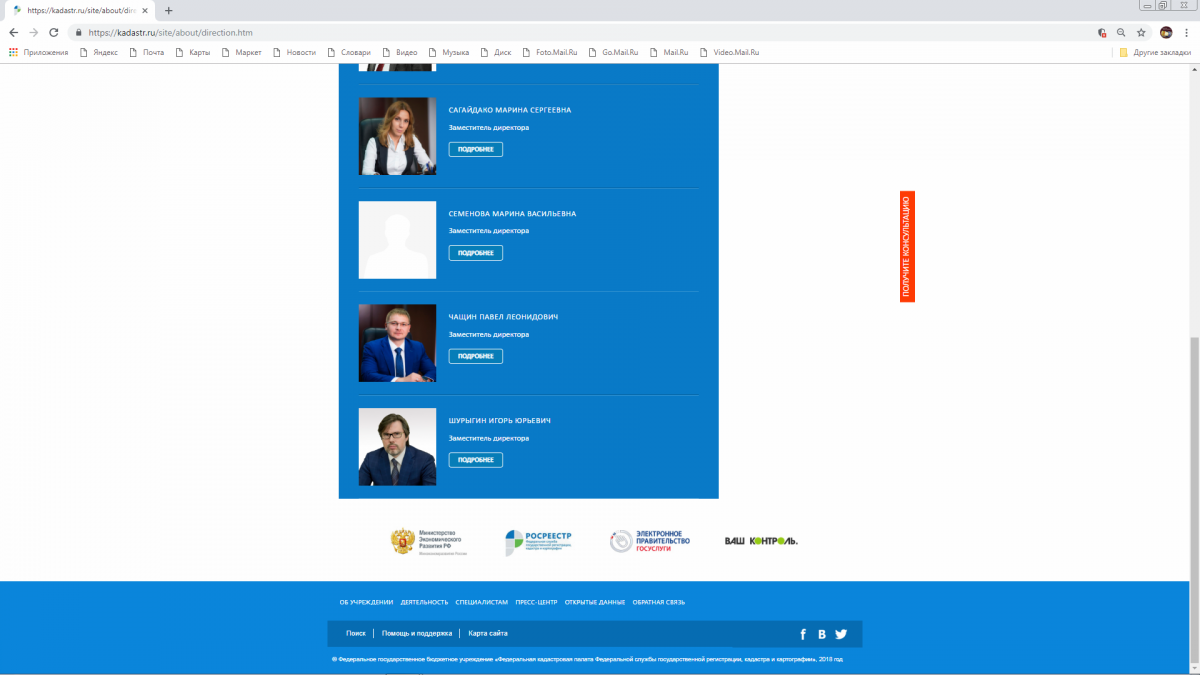Select Пресс-центр in the footer menu
Screen dimensions: 1200x675
pos(536,602)
